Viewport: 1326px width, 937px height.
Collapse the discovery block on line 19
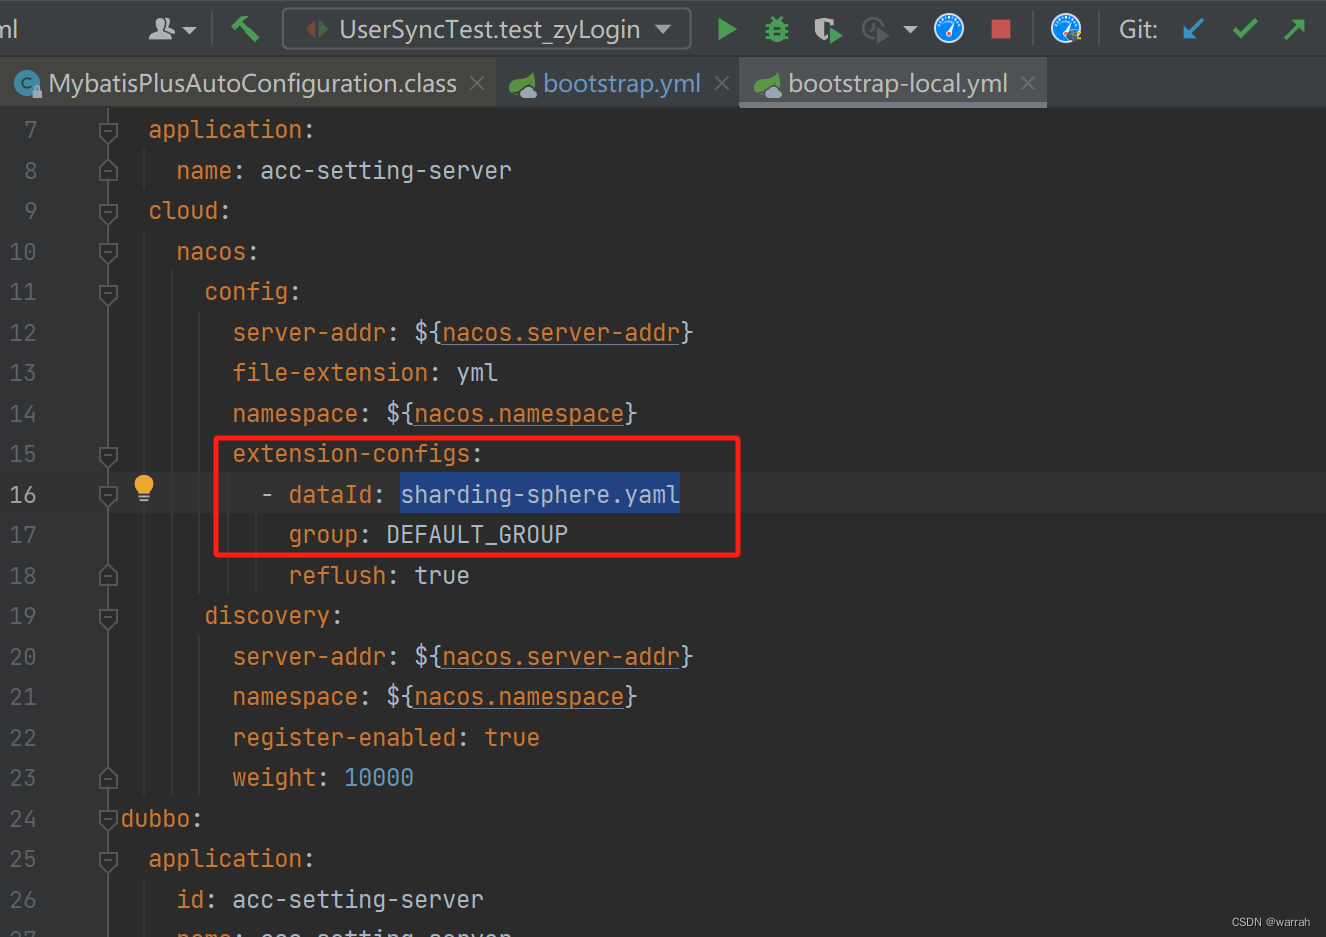(108, 617)
